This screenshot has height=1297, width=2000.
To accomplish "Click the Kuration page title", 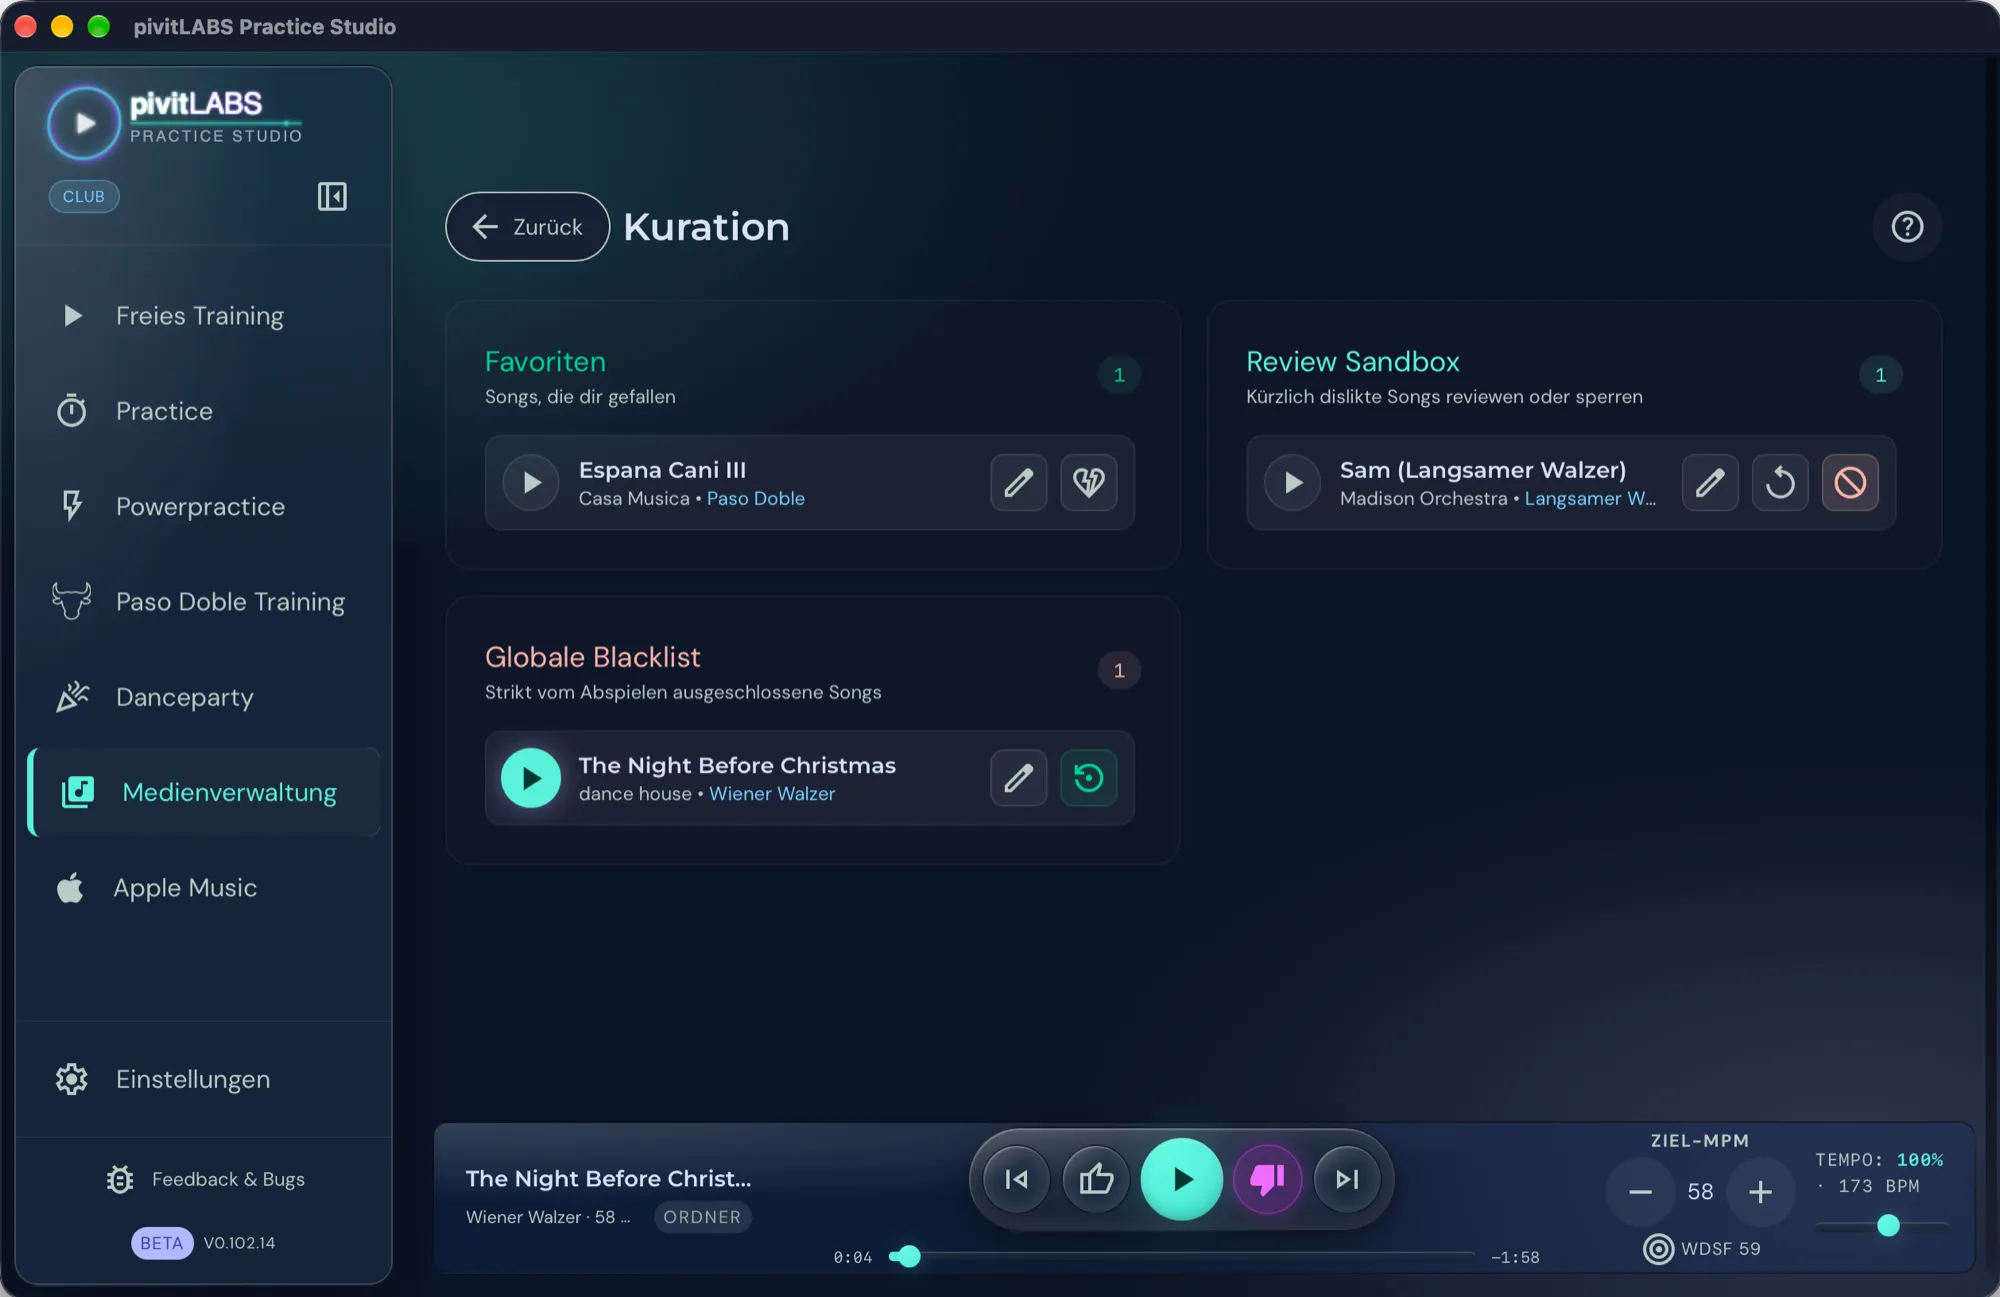I will 706,227.
